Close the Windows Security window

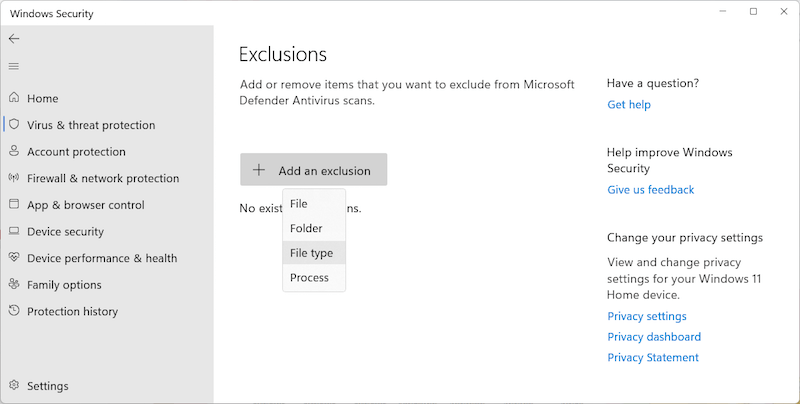click(784, 12)
